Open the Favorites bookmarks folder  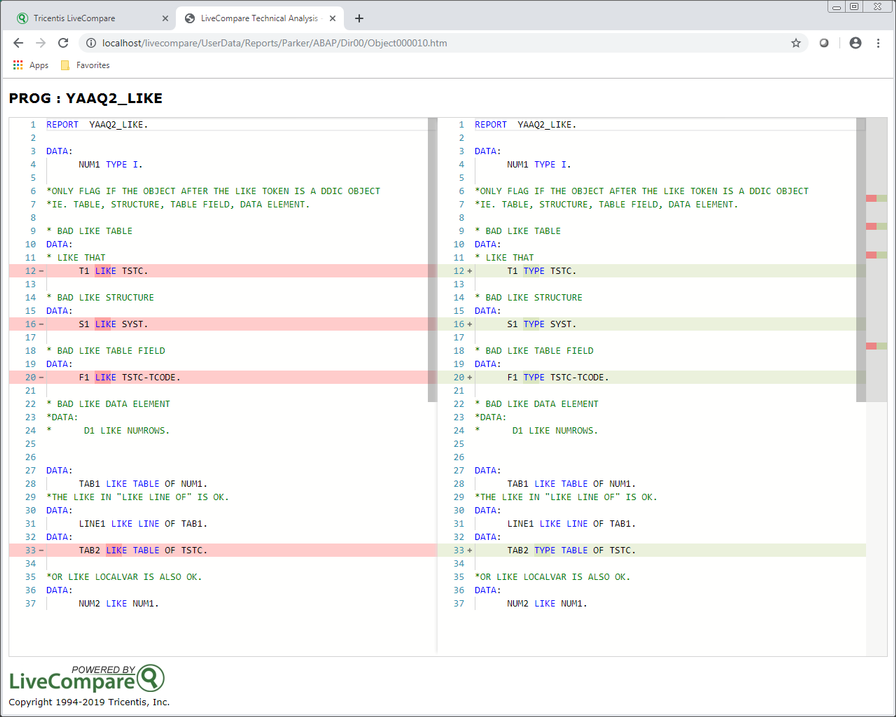click(85, 65)
